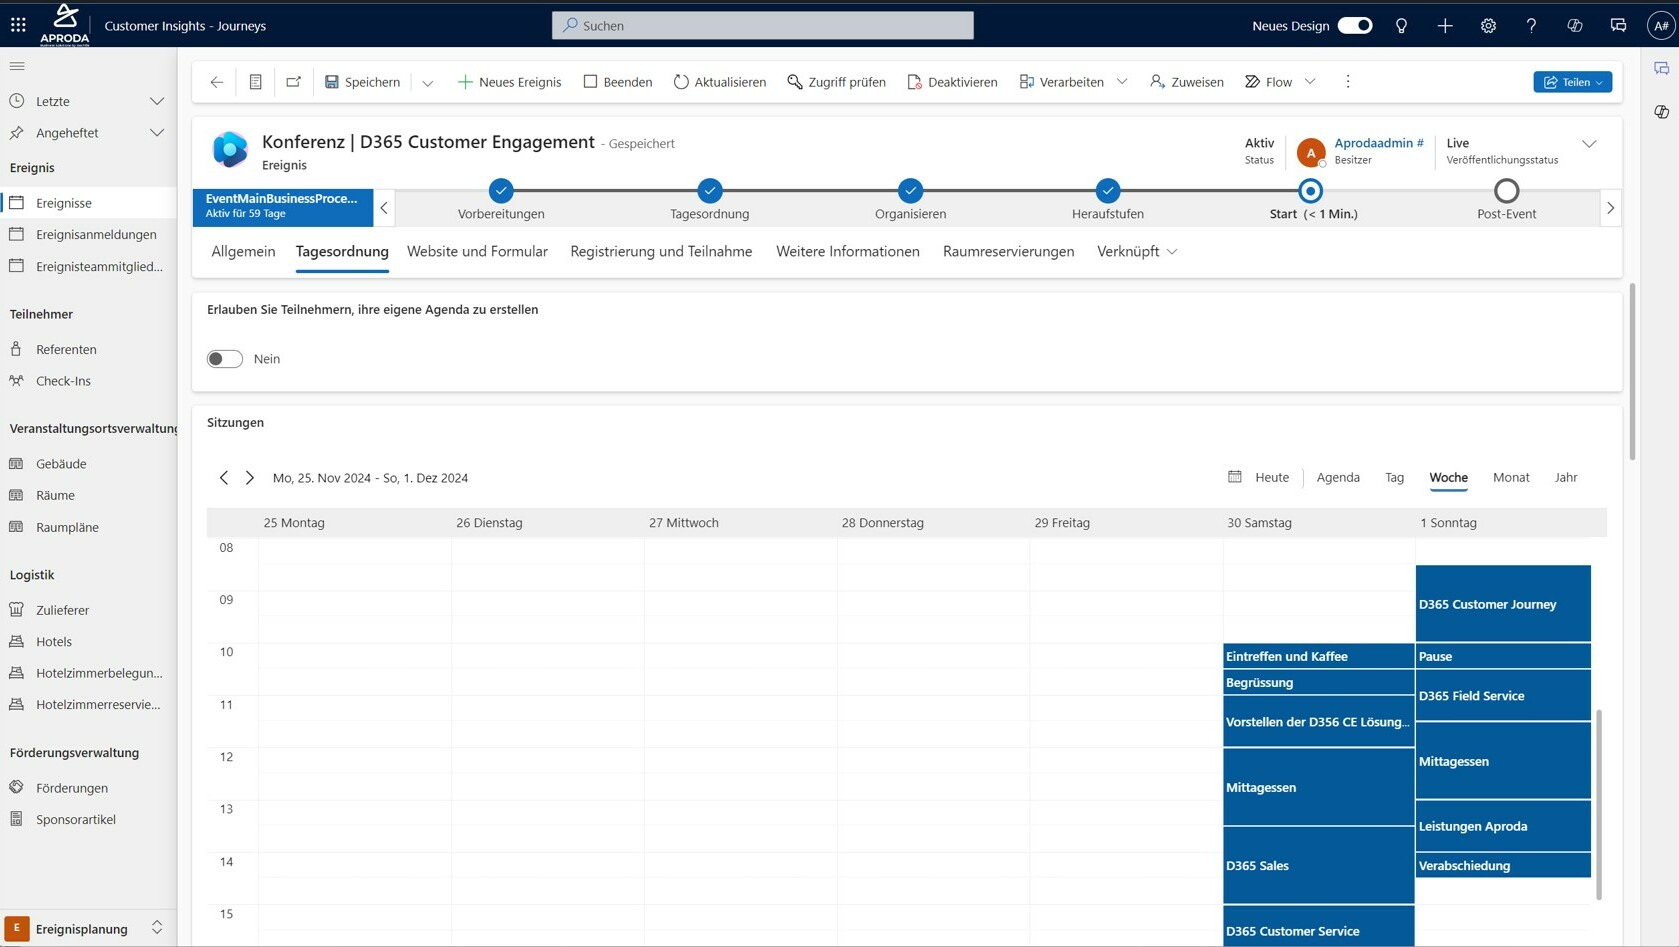Toggle Neues Design off

click(1355, 25)
